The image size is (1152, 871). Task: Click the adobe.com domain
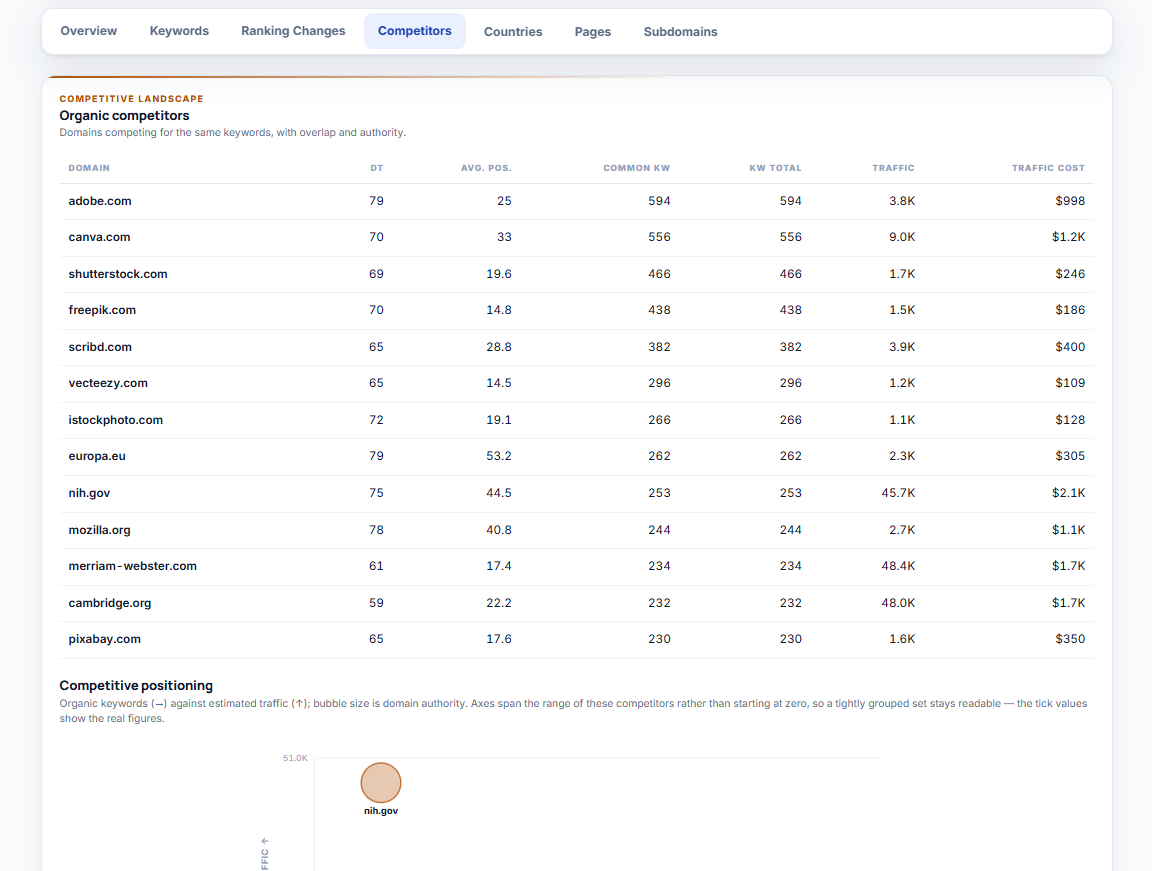click(x=100, y=201)
